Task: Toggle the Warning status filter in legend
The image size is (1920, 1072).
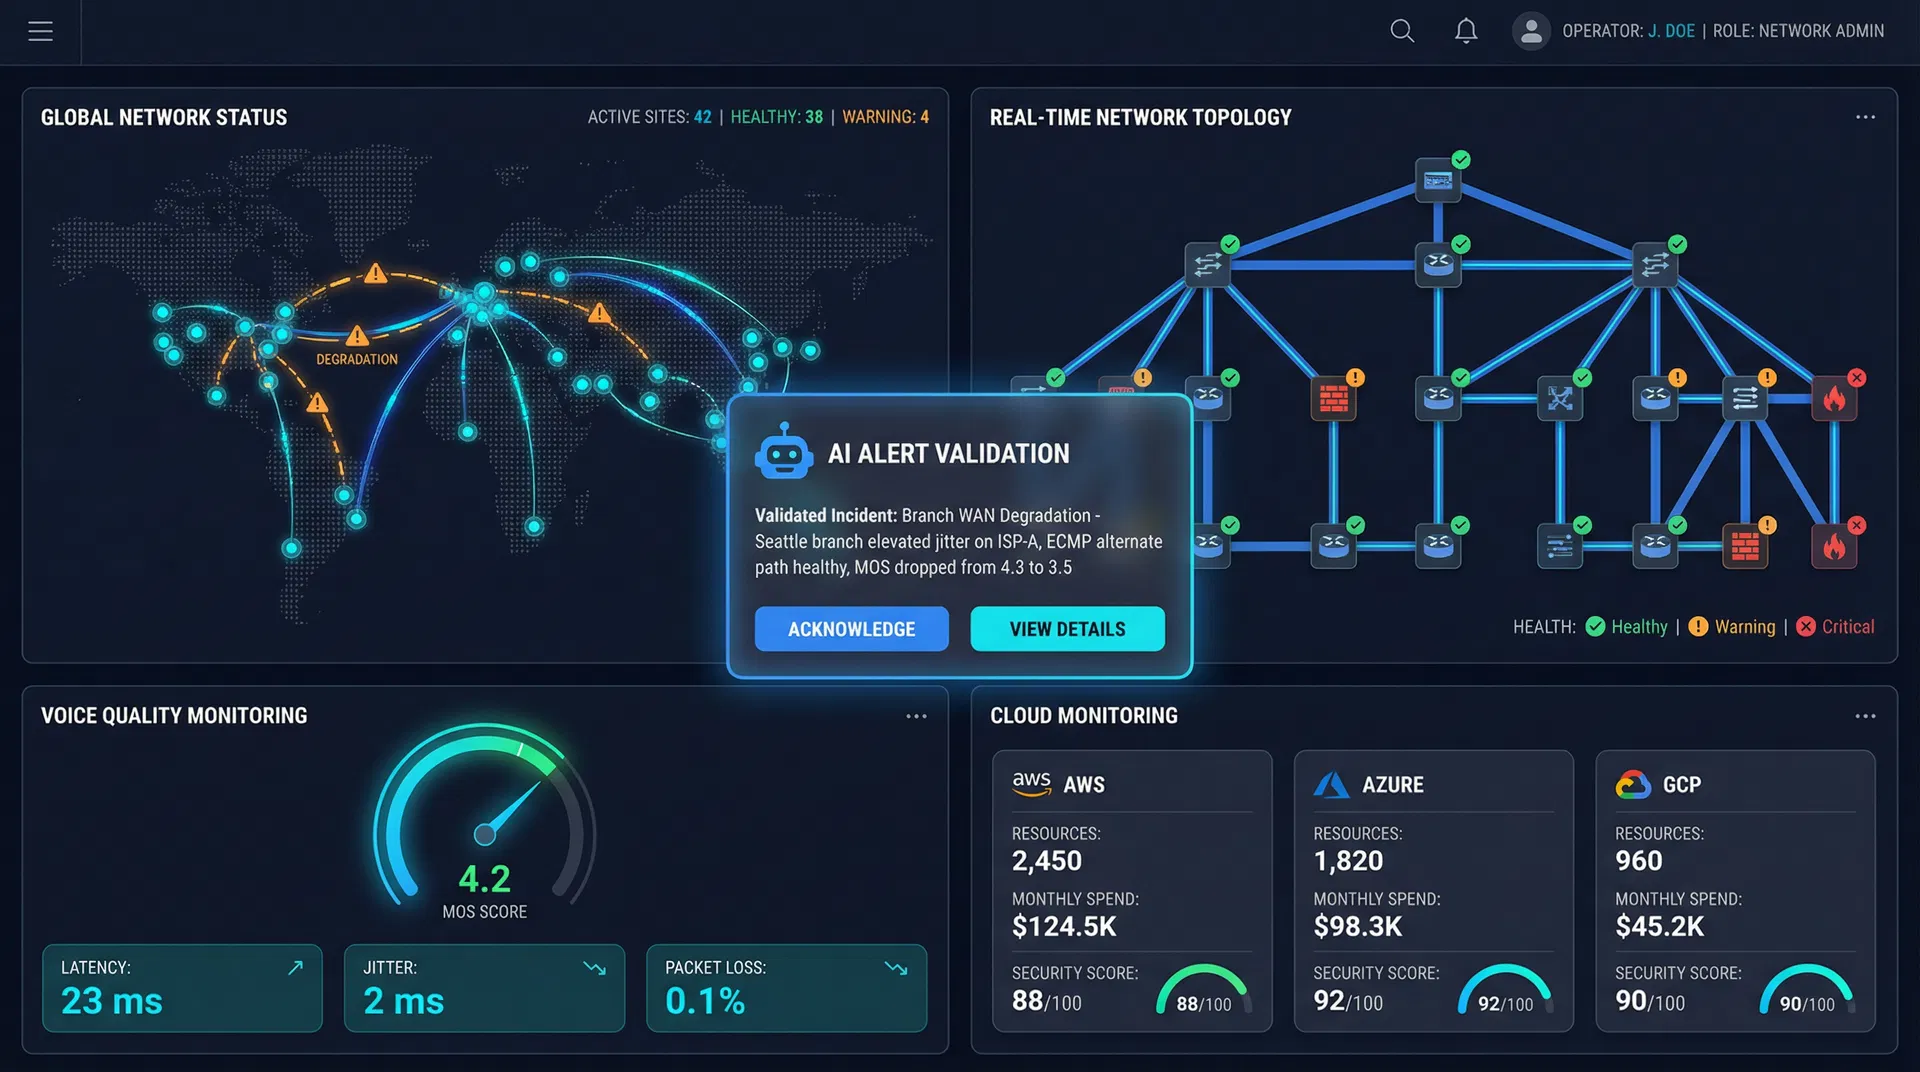Action: tap(1733, 627)
